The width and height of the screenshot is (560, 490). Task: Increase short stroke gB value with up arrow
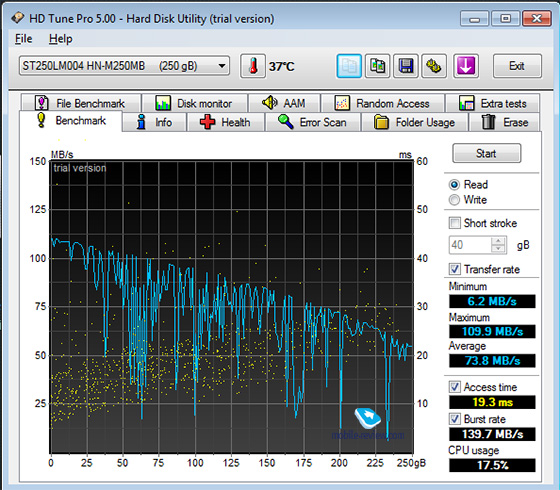(x=498, y=241)
